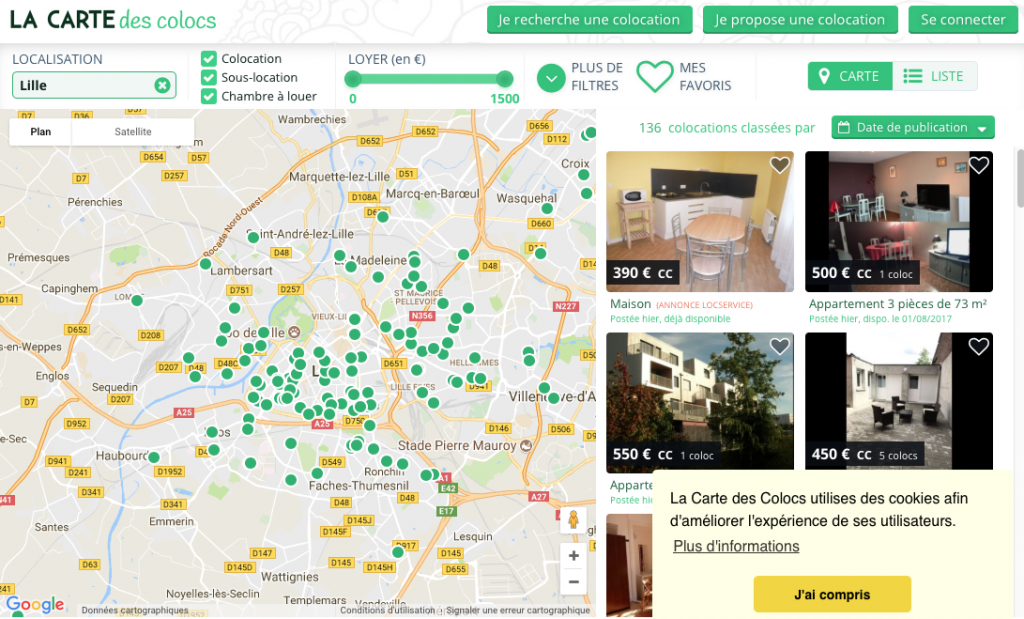Disable Chambre à louer filter
The height and width of the screenshot is (619, 1024).
[x=209, y=97]
